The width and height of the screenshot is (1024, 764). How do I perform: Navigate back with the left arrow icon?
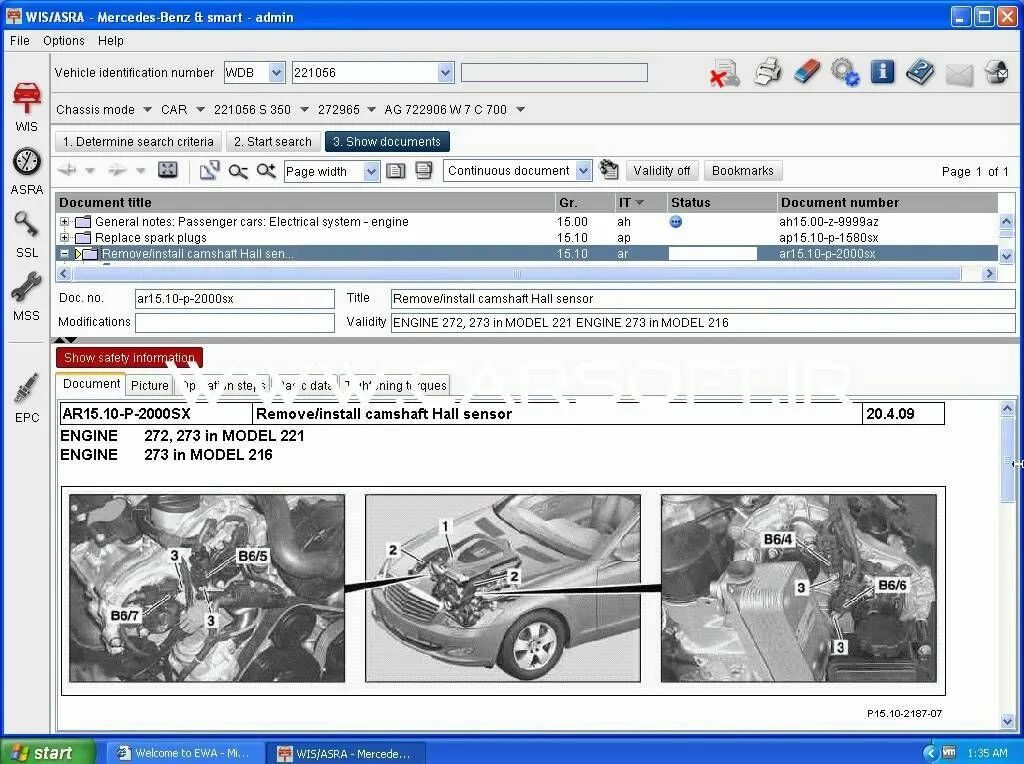pyautogui.click(x=67, y=170)
